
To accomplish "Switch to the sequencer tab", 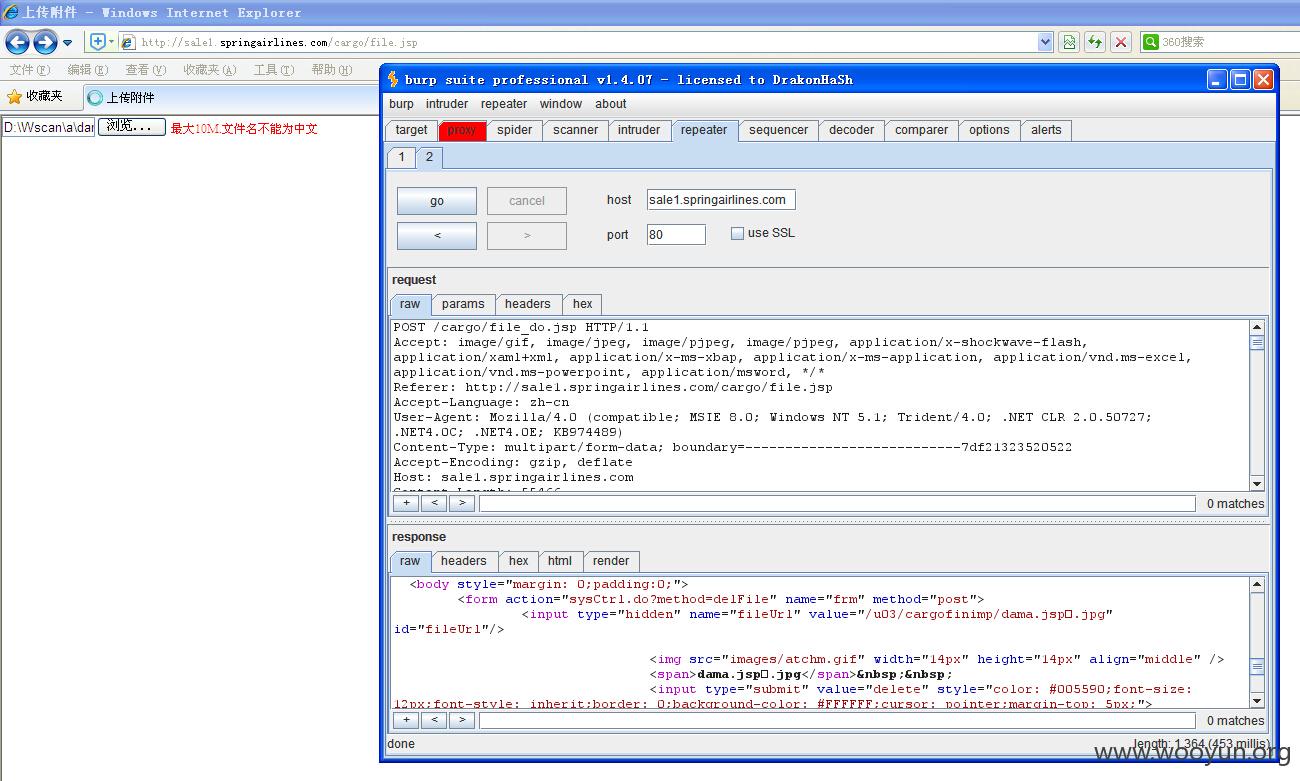I will point(778,130).
